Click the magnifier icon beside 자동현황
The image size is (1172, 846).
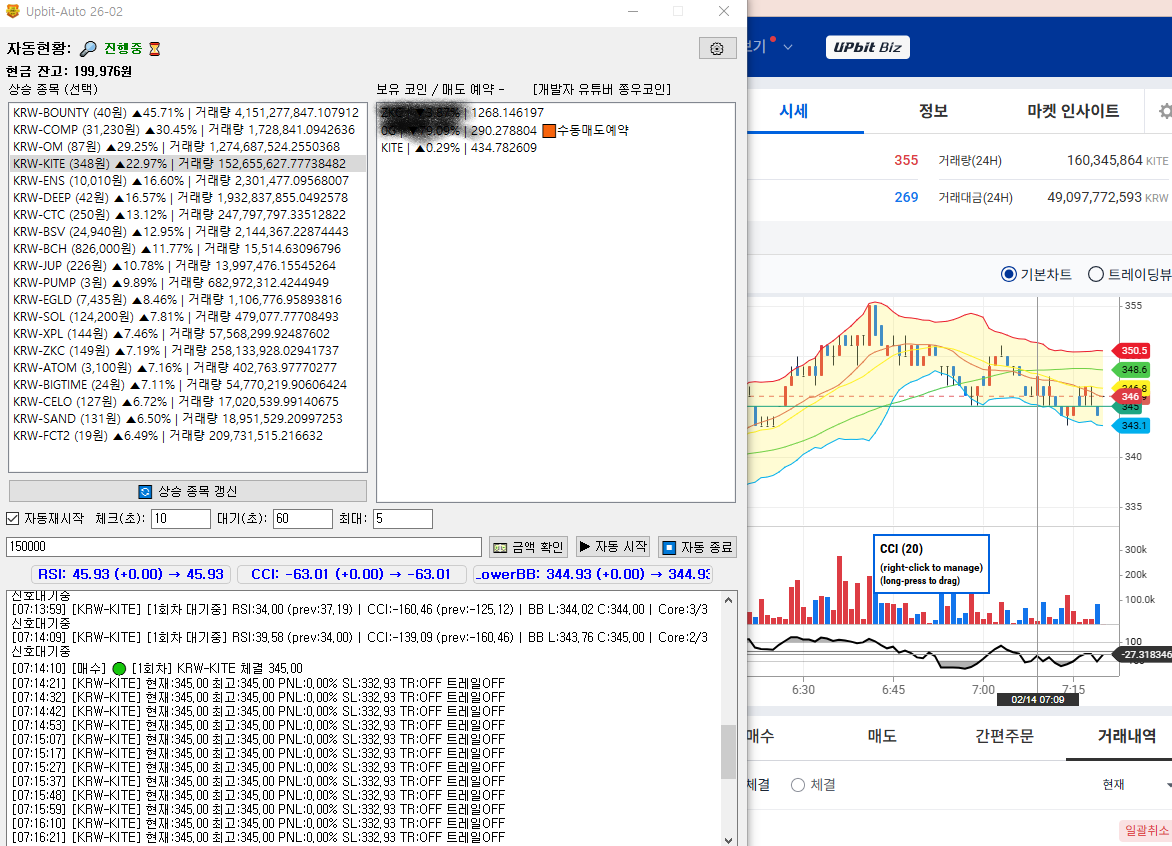(x=88, y=49)
